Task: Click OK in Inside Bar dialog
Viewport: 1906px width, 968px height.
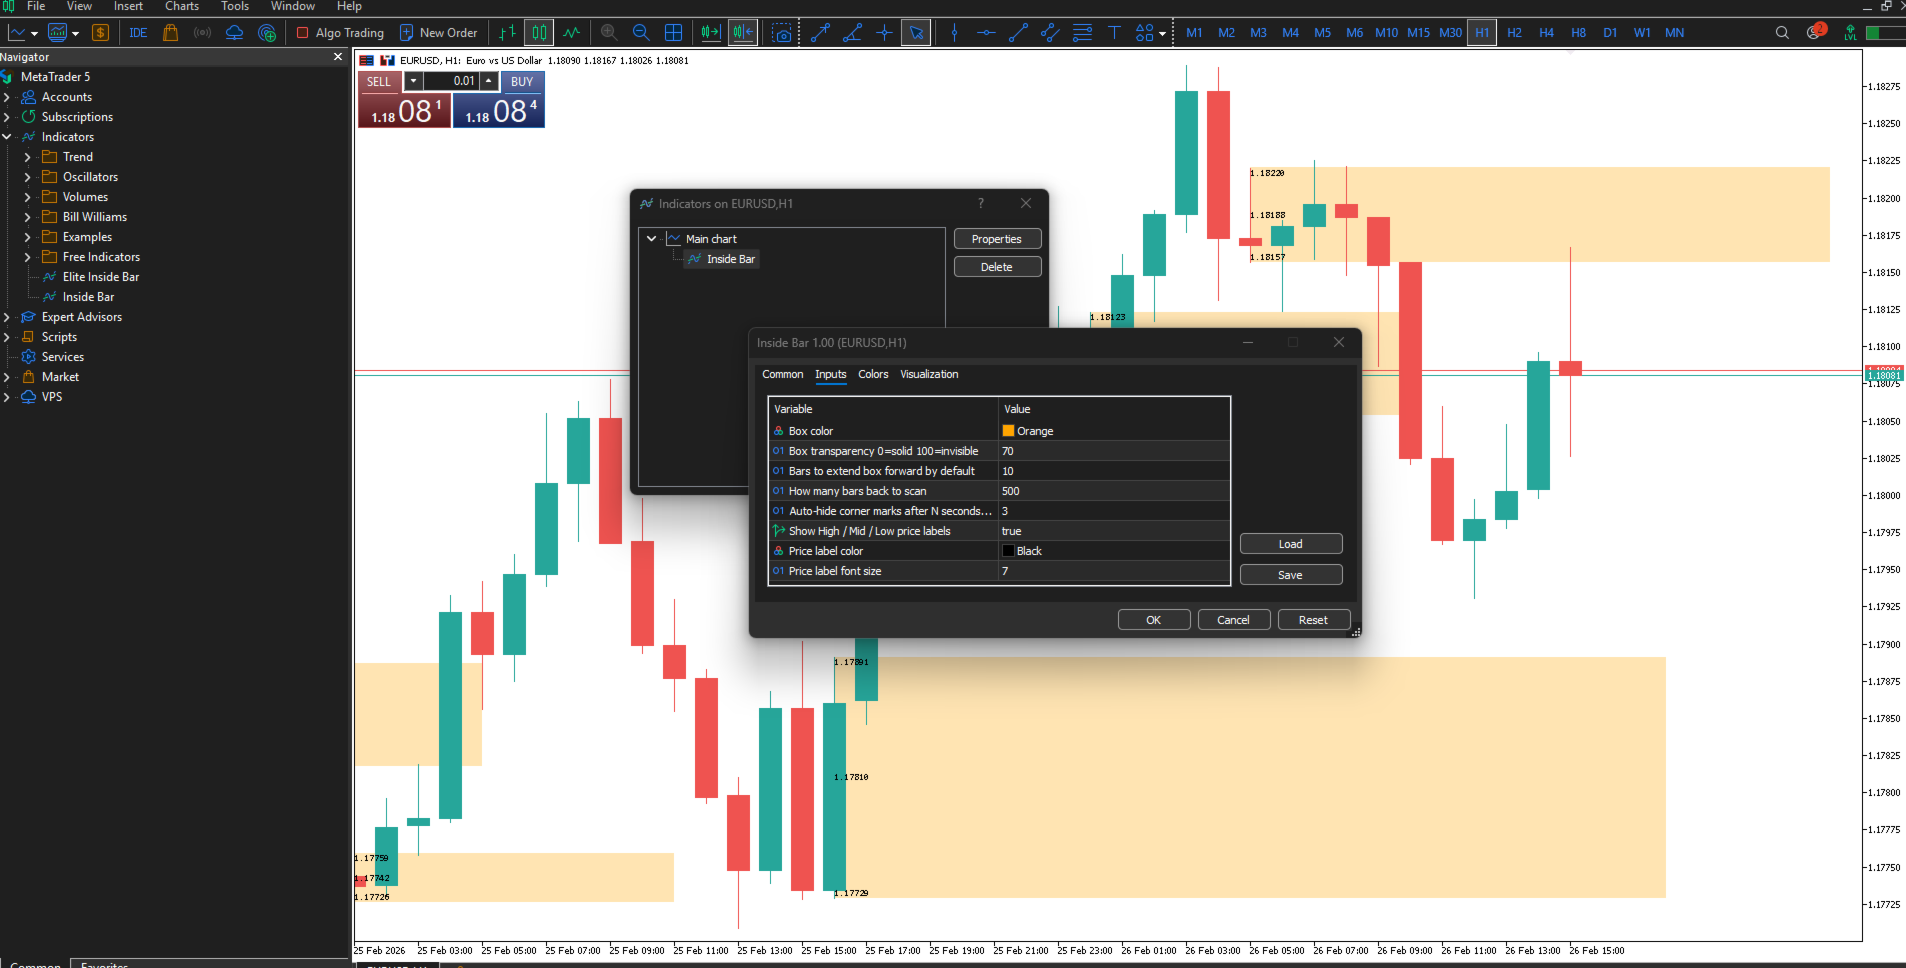Action: tap(1154, 620)
